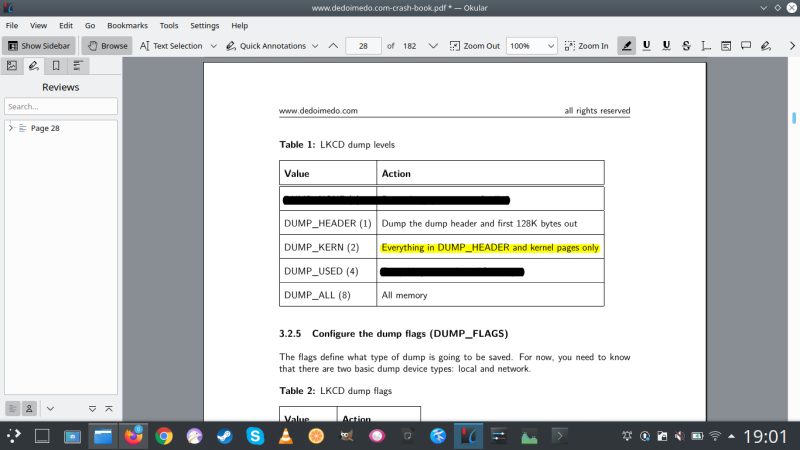Toggle group annotations by page
The image size is (800, 450).
(13, 409)
